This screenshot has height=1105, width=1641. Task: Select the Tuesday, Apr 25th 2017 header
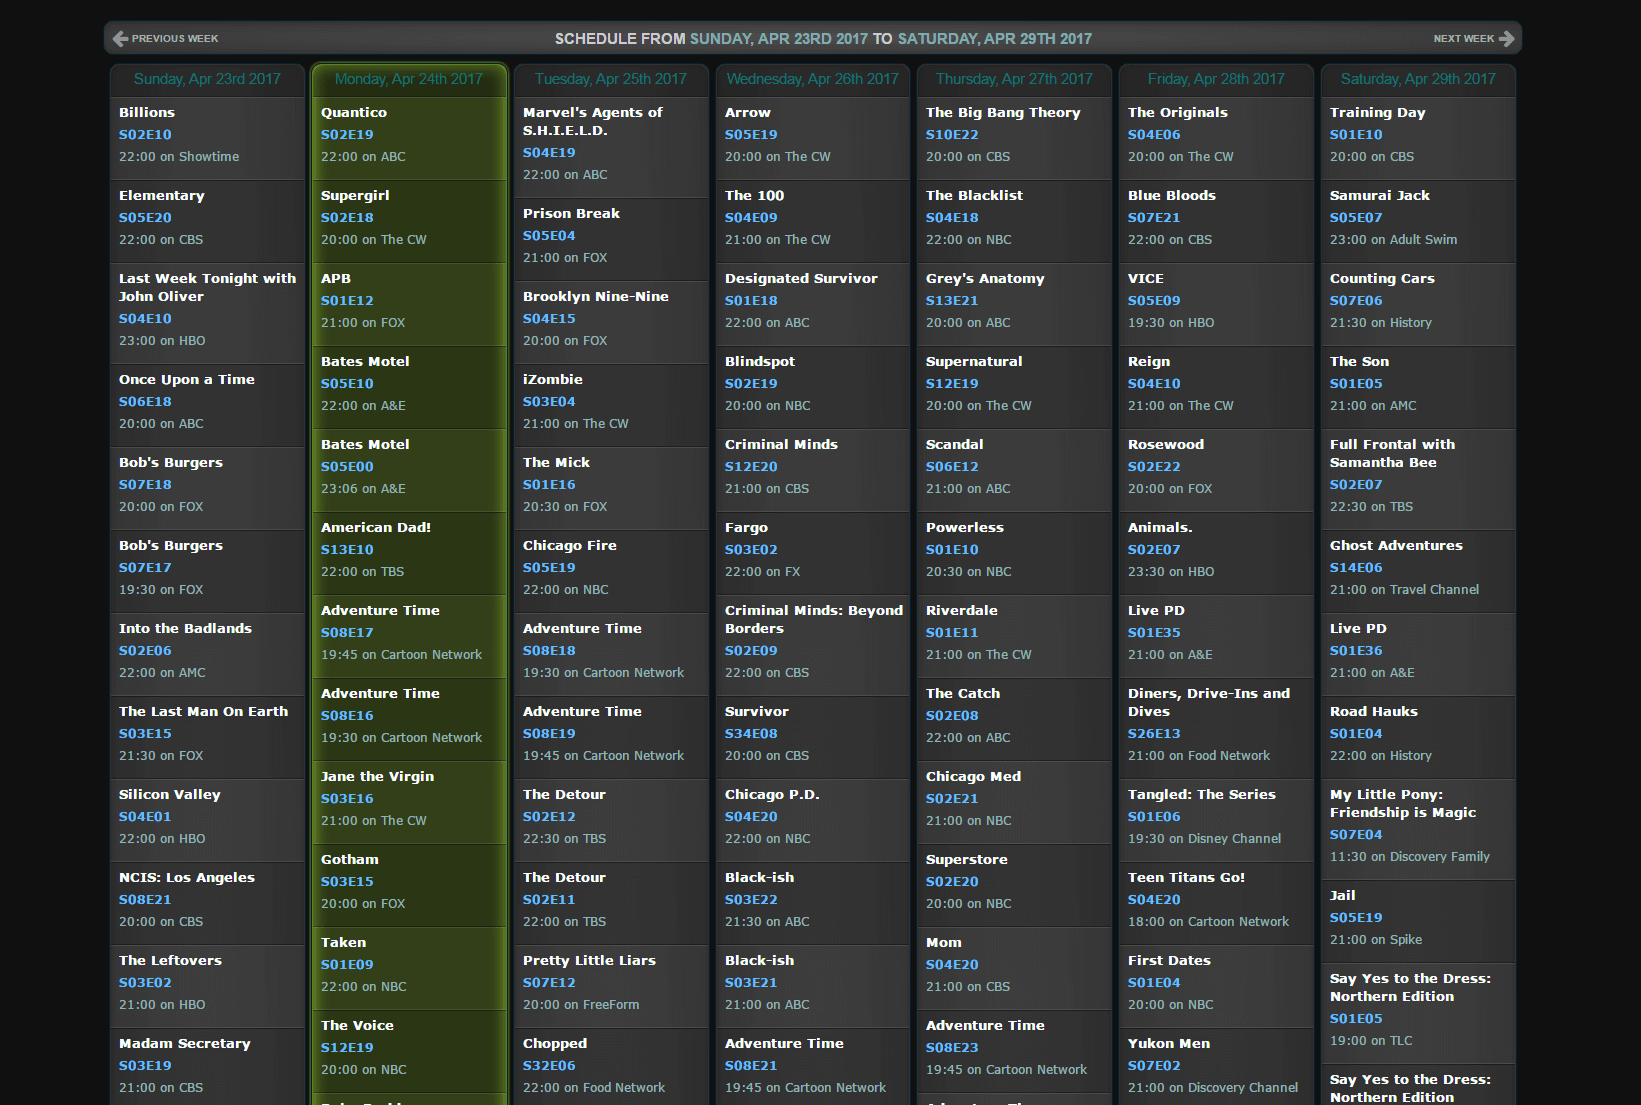(x=611, y=79)
